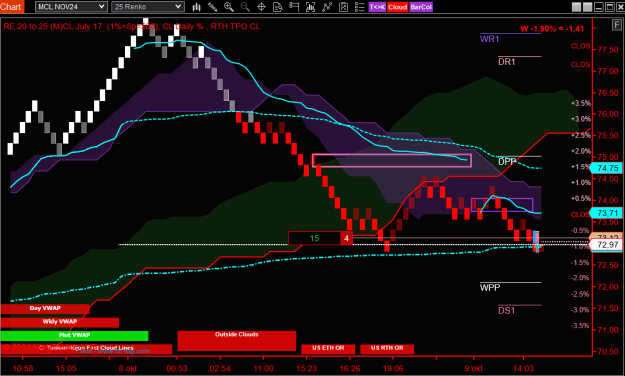Image resolution: width=625 pixels, height=376 pixels.
Task: Toggle the BarCol purple button
Action: click(x=421, y=7)
